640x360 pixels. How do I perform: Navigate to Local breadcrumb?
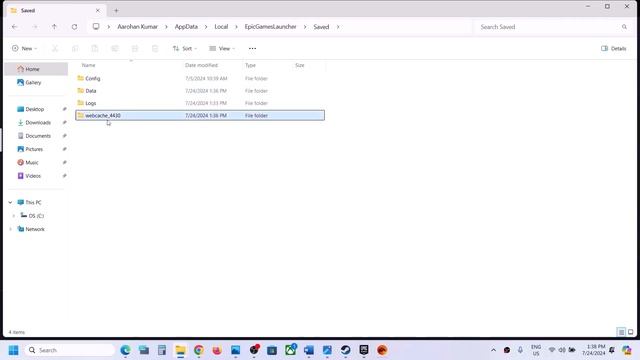(x=221, y=27)
